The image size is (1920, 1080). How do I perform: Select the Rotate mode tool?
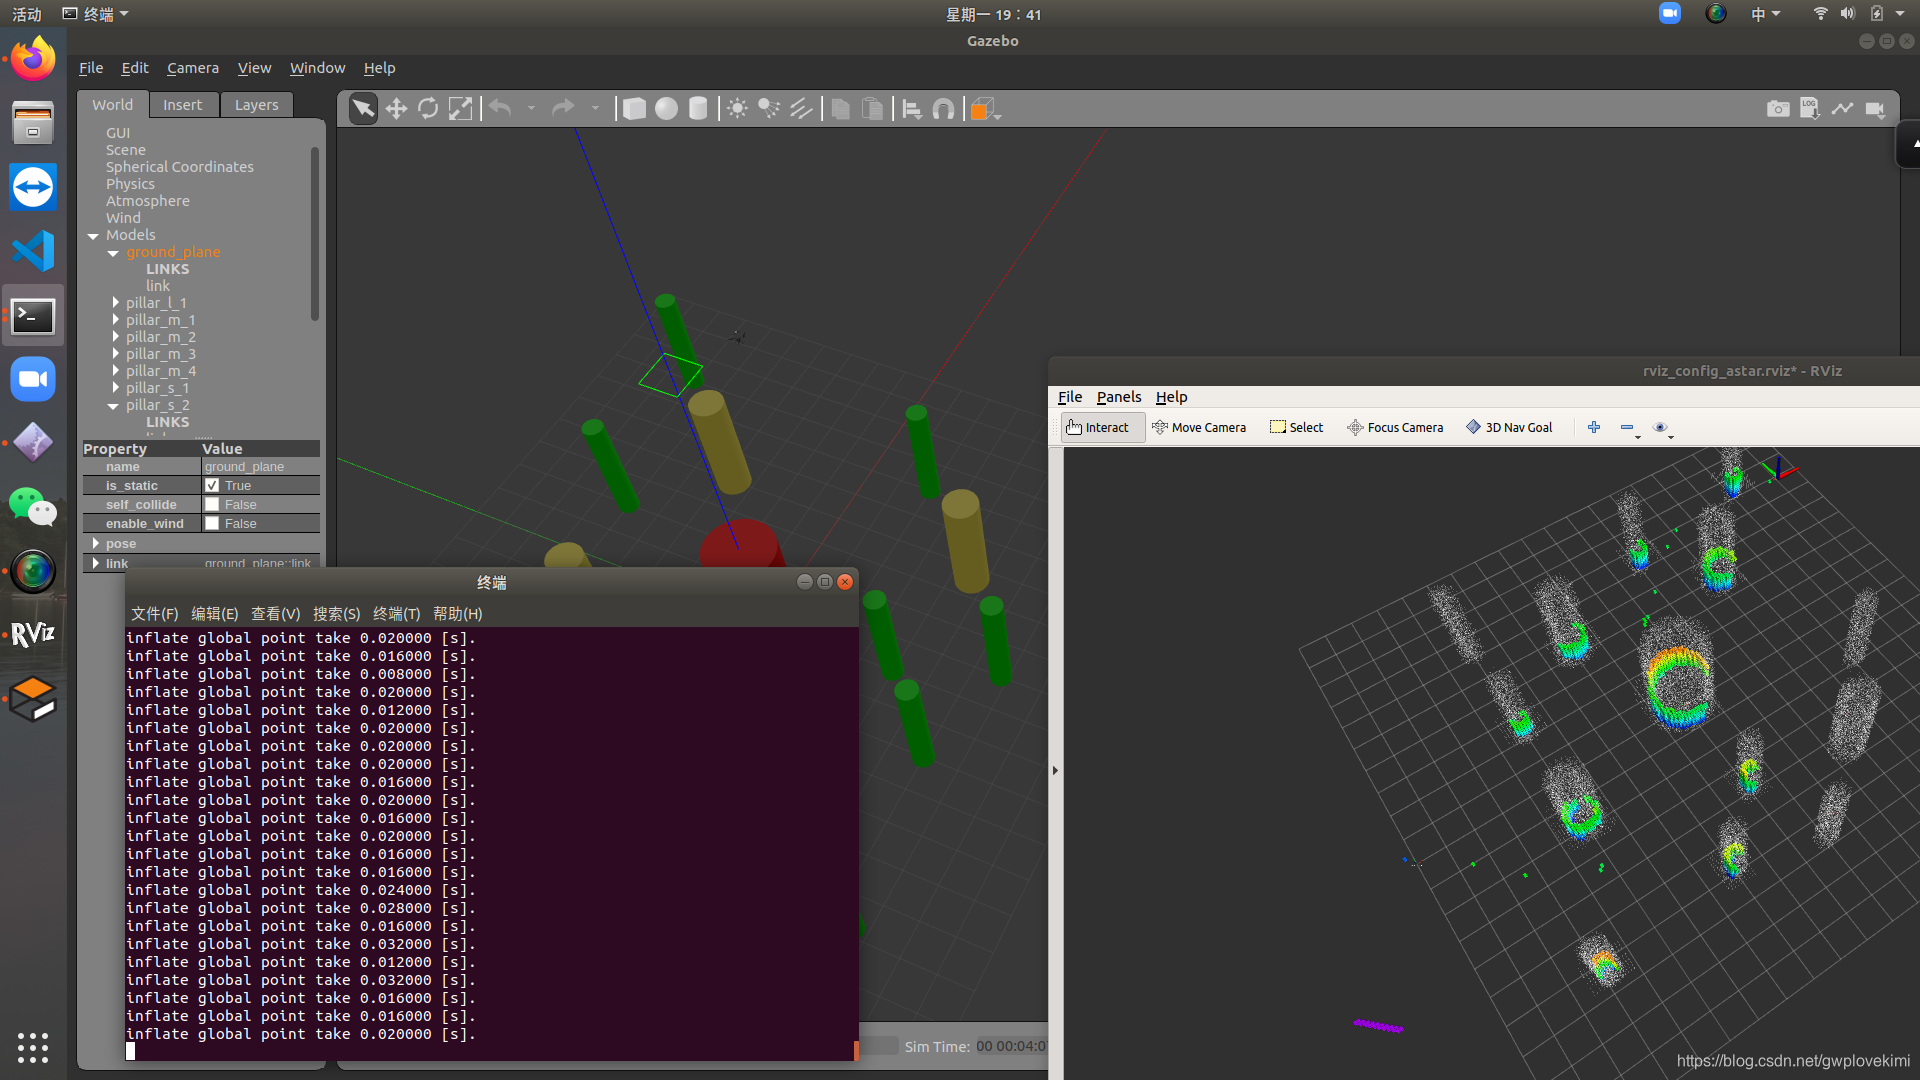point(428,109)
